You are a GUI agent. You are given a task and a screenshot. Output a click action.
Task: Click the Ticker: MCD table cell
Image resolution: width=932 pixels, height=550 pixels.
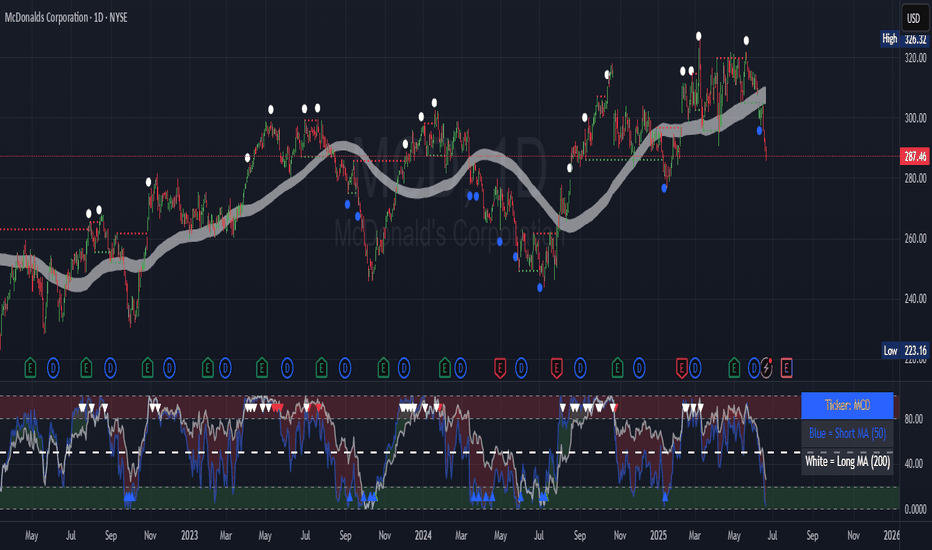[x=847, y=406]
